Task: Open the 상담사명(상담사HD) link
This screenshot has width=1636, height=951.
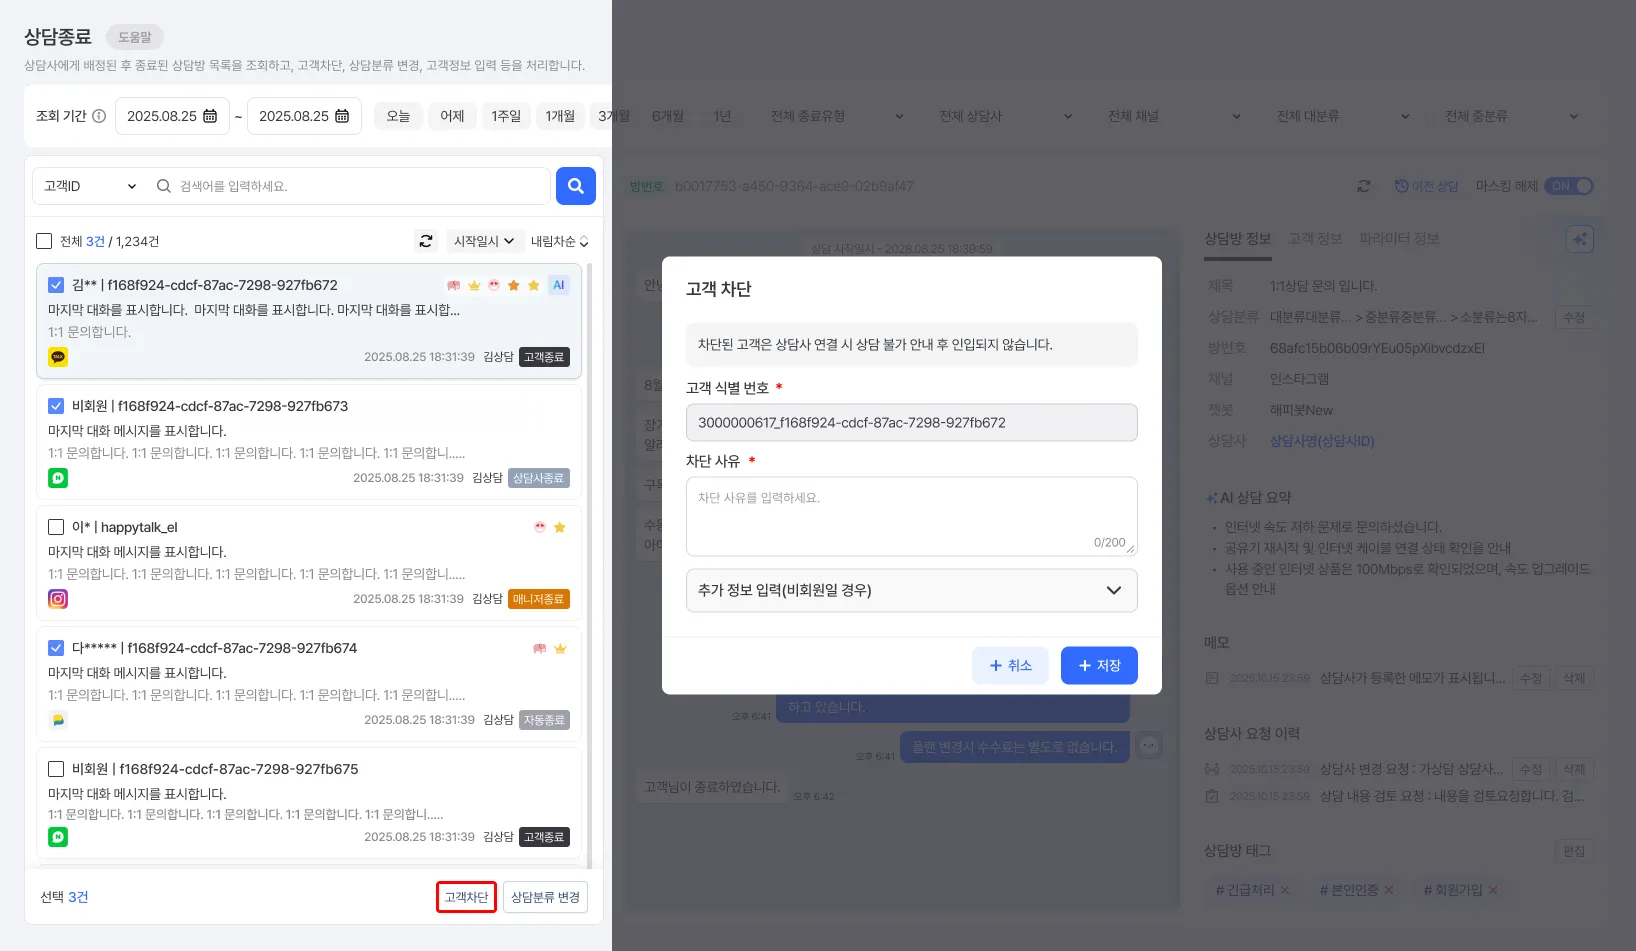Action: (x=1322, y=441)
